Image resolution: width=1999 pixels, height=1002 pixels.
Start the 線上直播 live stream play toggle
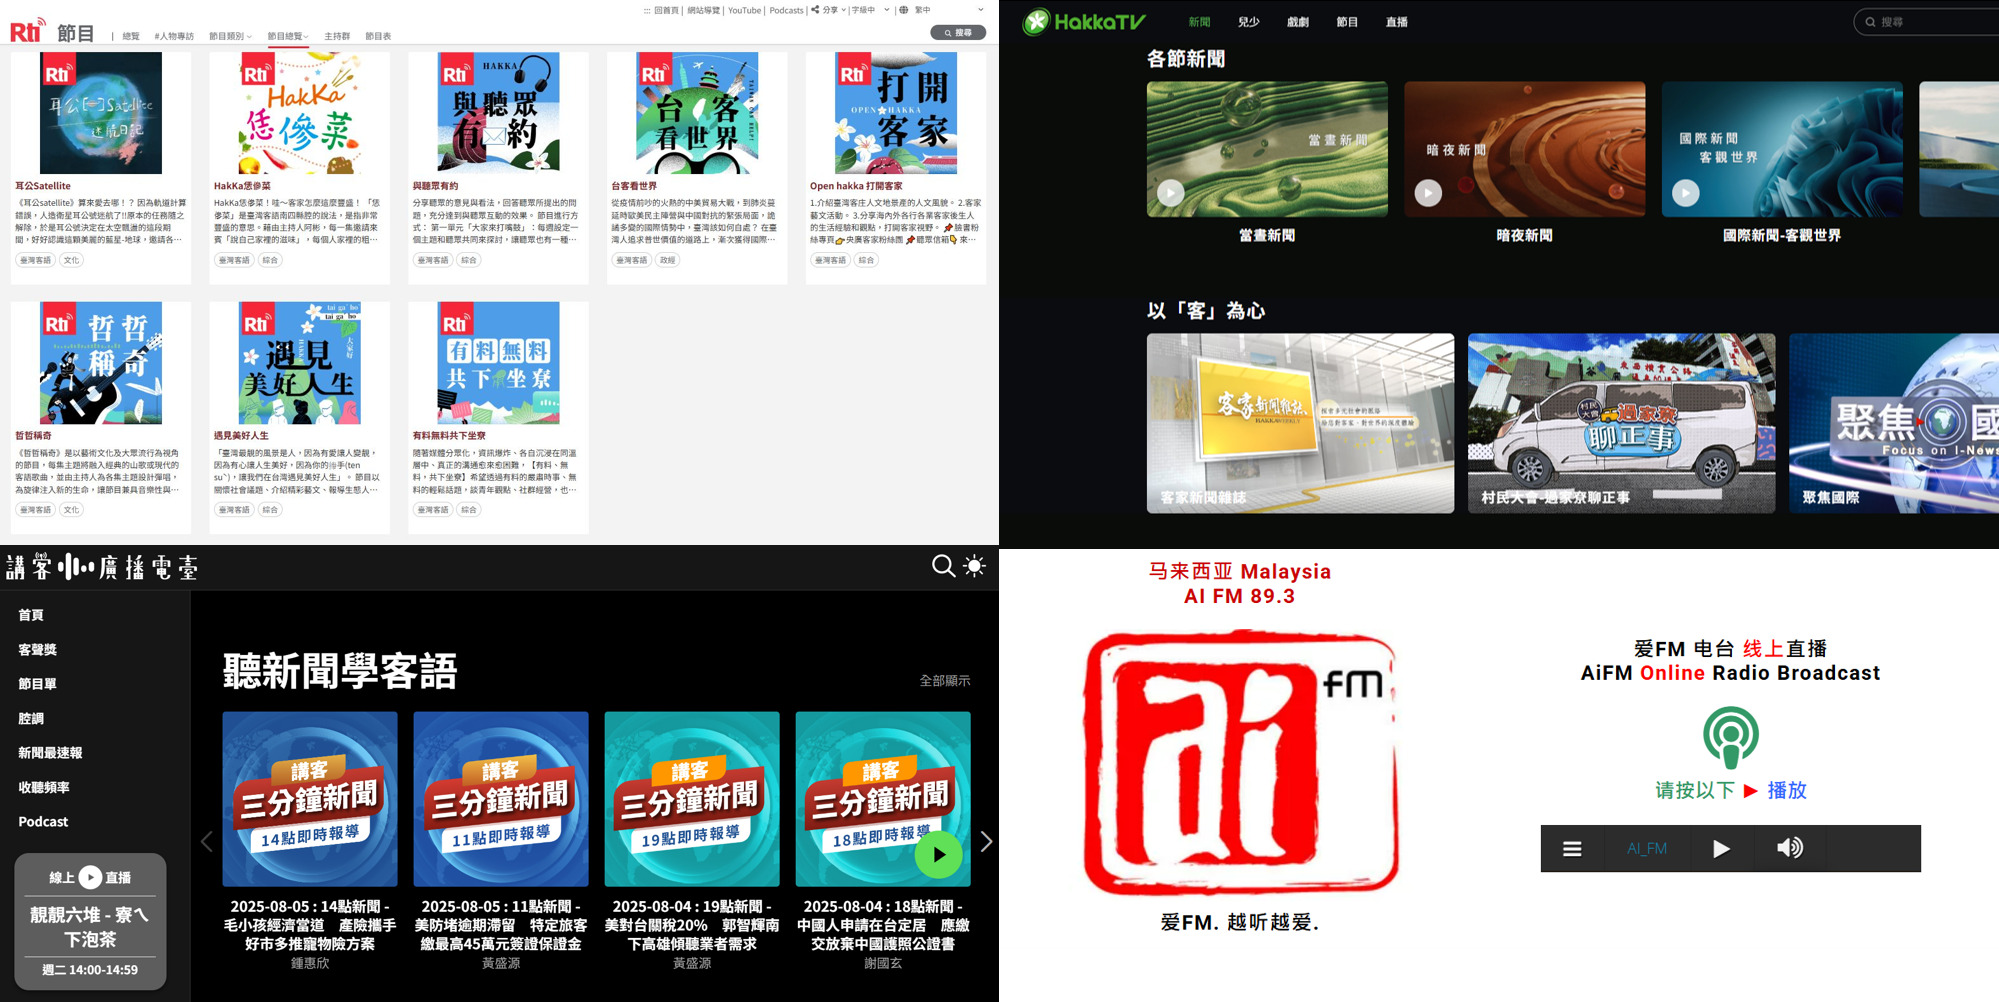pos(90,877)
